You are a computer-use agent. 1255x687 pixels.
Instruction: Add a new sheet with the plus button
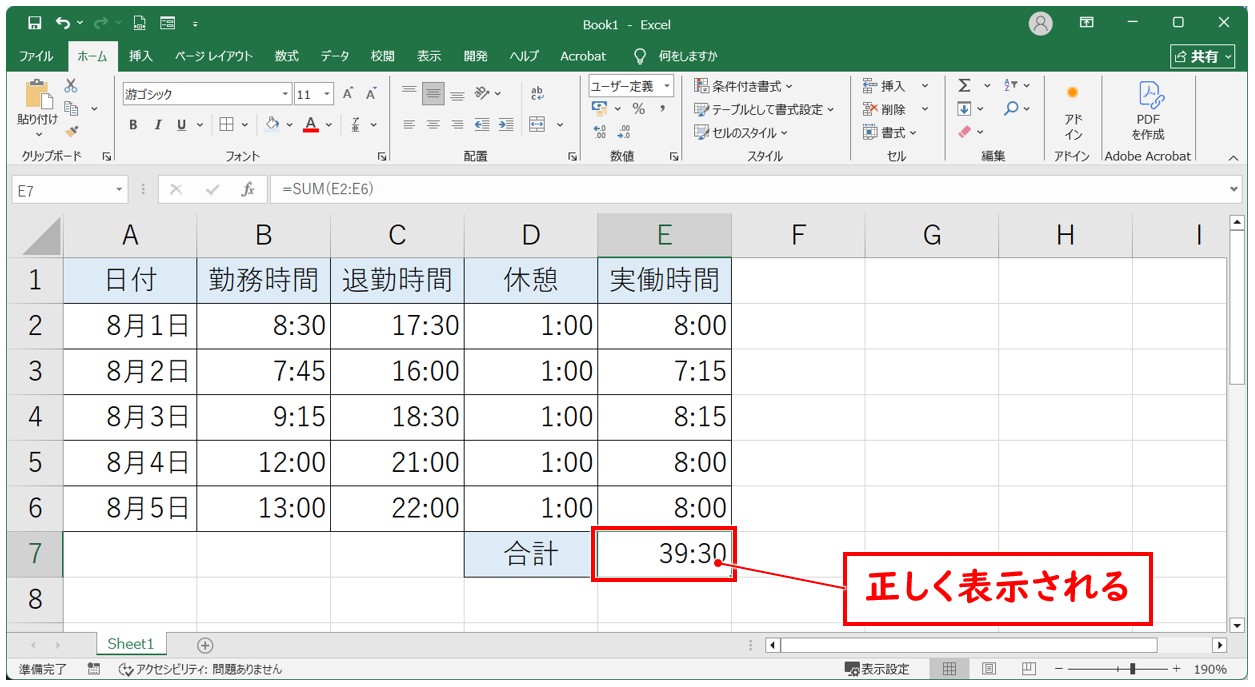205,645
